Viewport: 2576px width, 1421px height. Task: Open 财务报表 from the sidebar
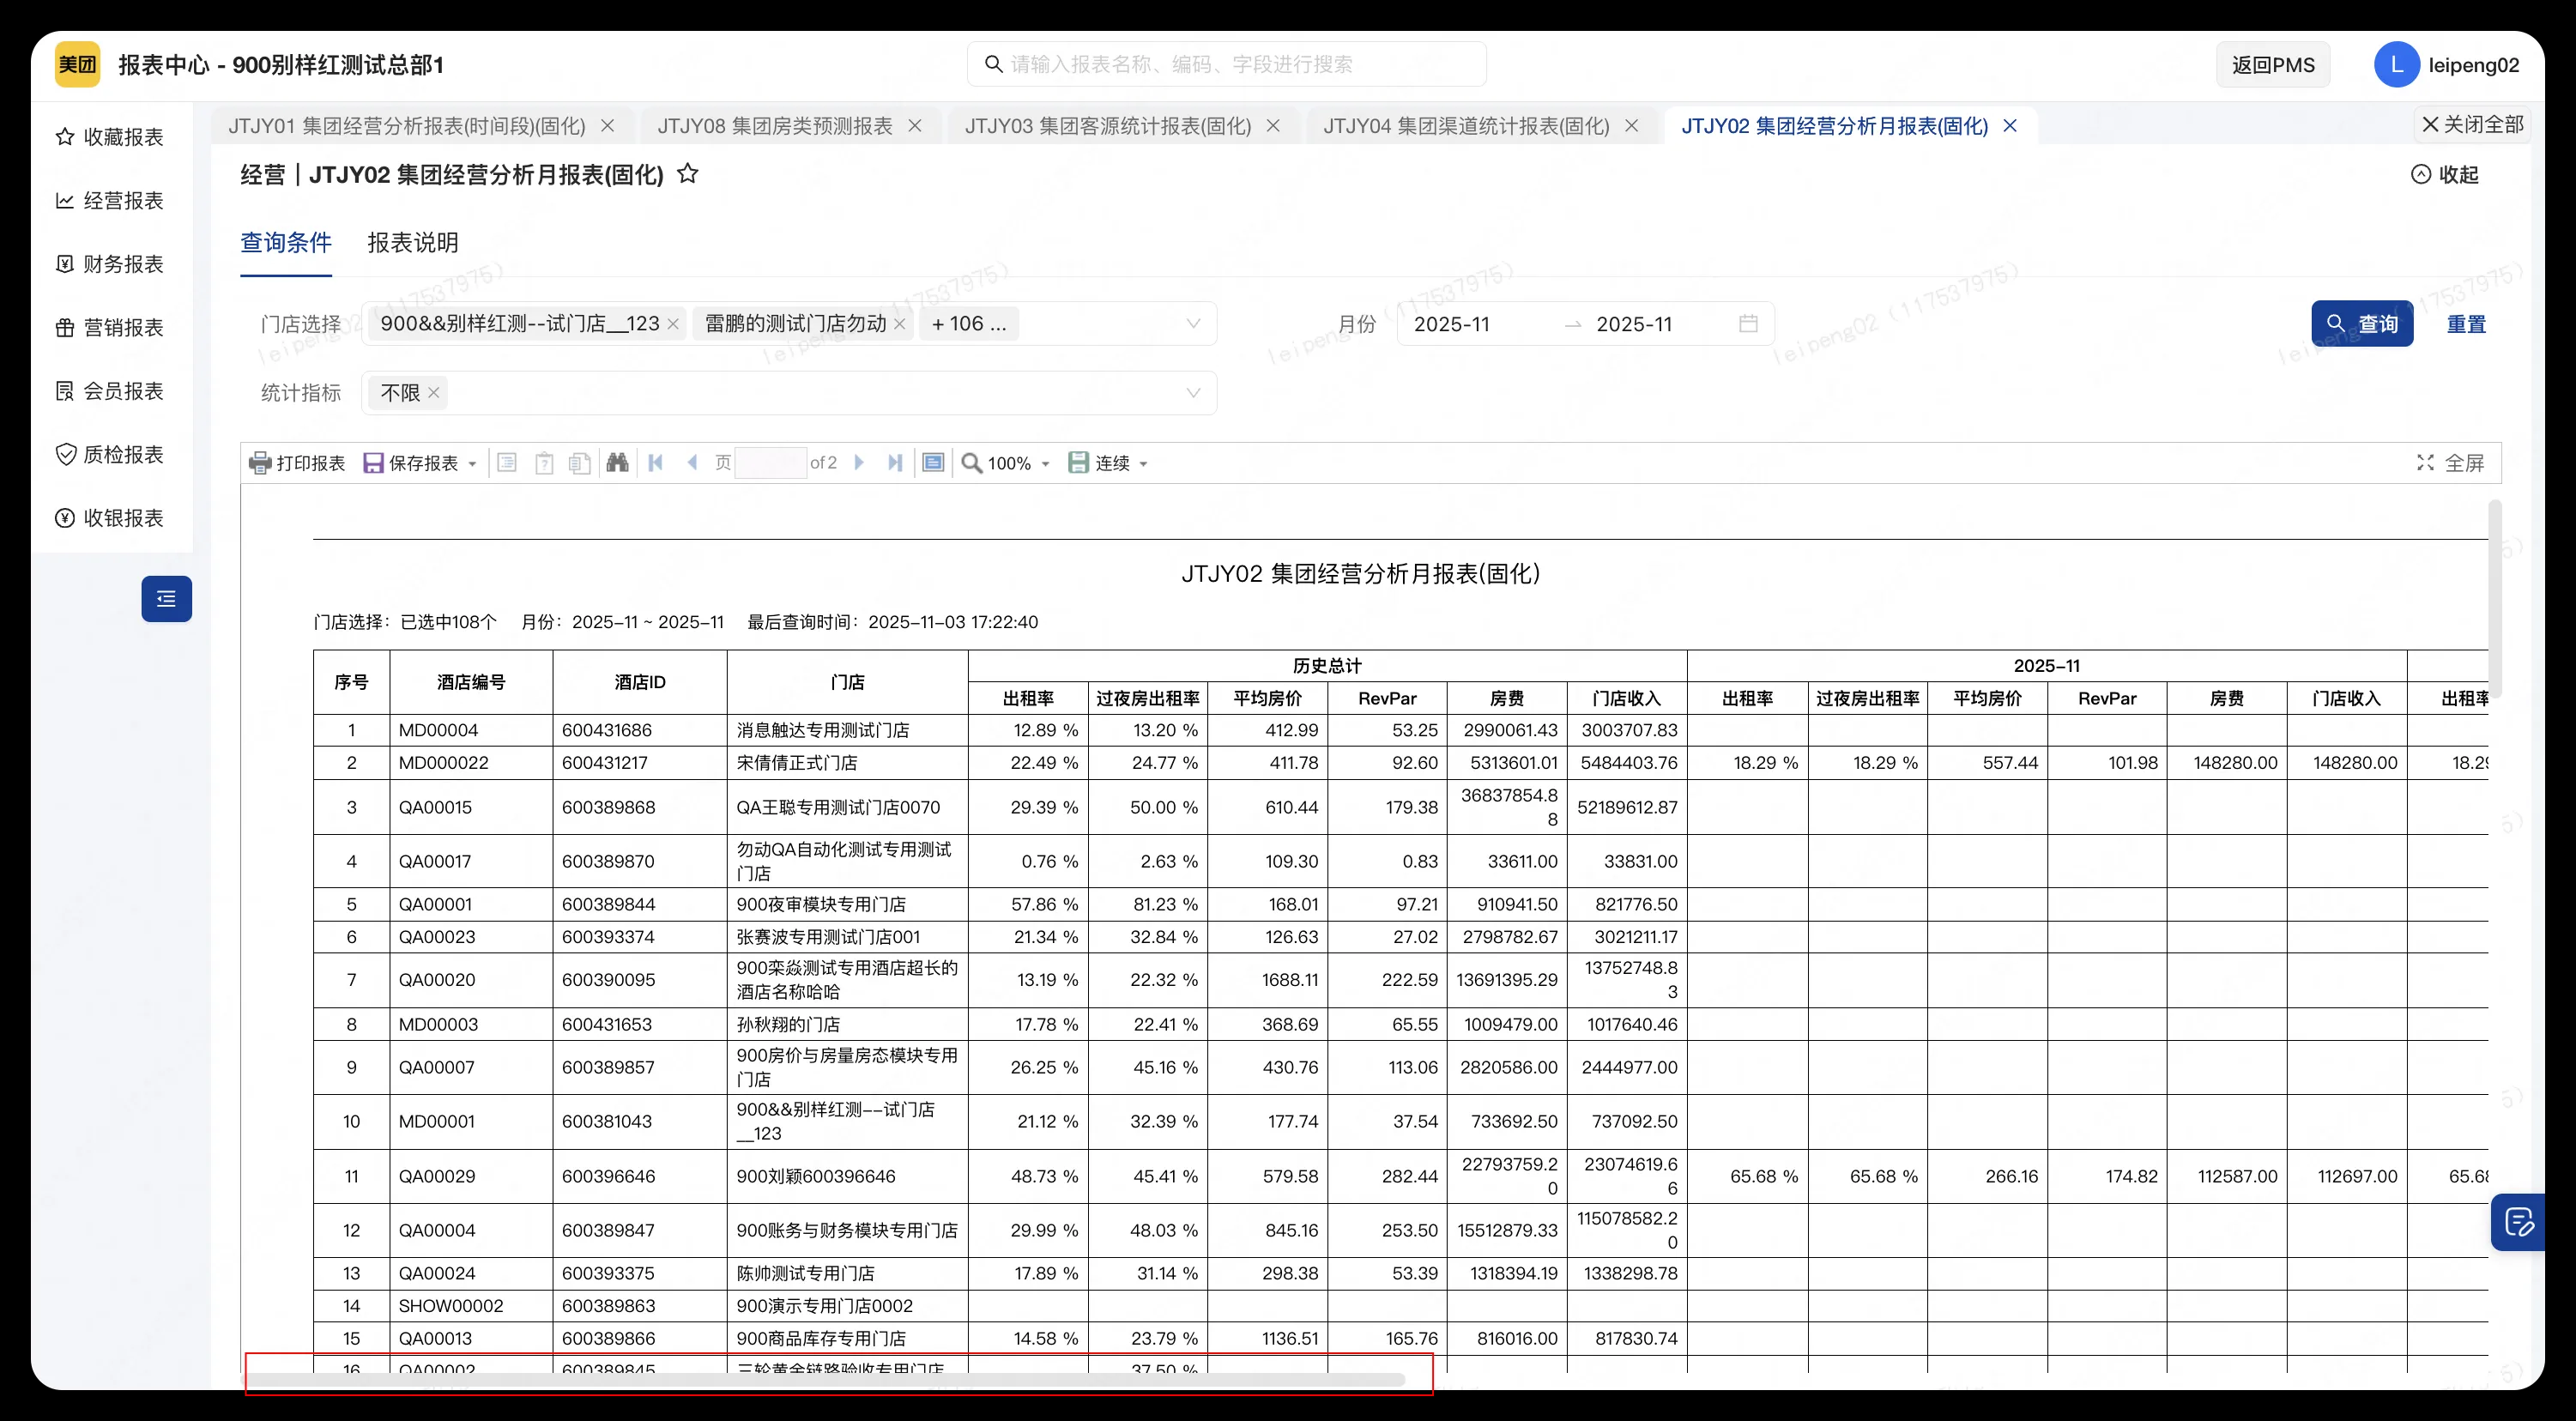point(65,263)
